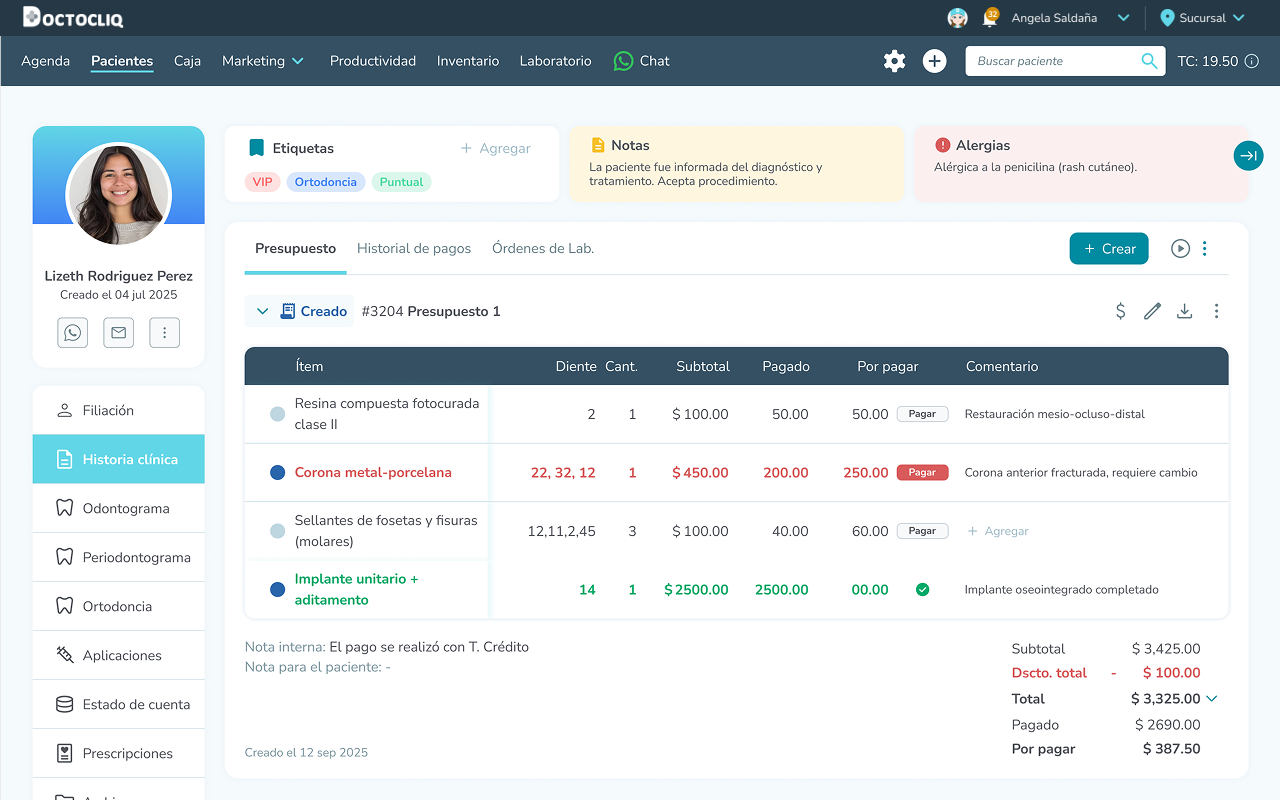Click Pagar for Sellantes row
This screenshot has width=1280, height=800.
click(922, 531)
